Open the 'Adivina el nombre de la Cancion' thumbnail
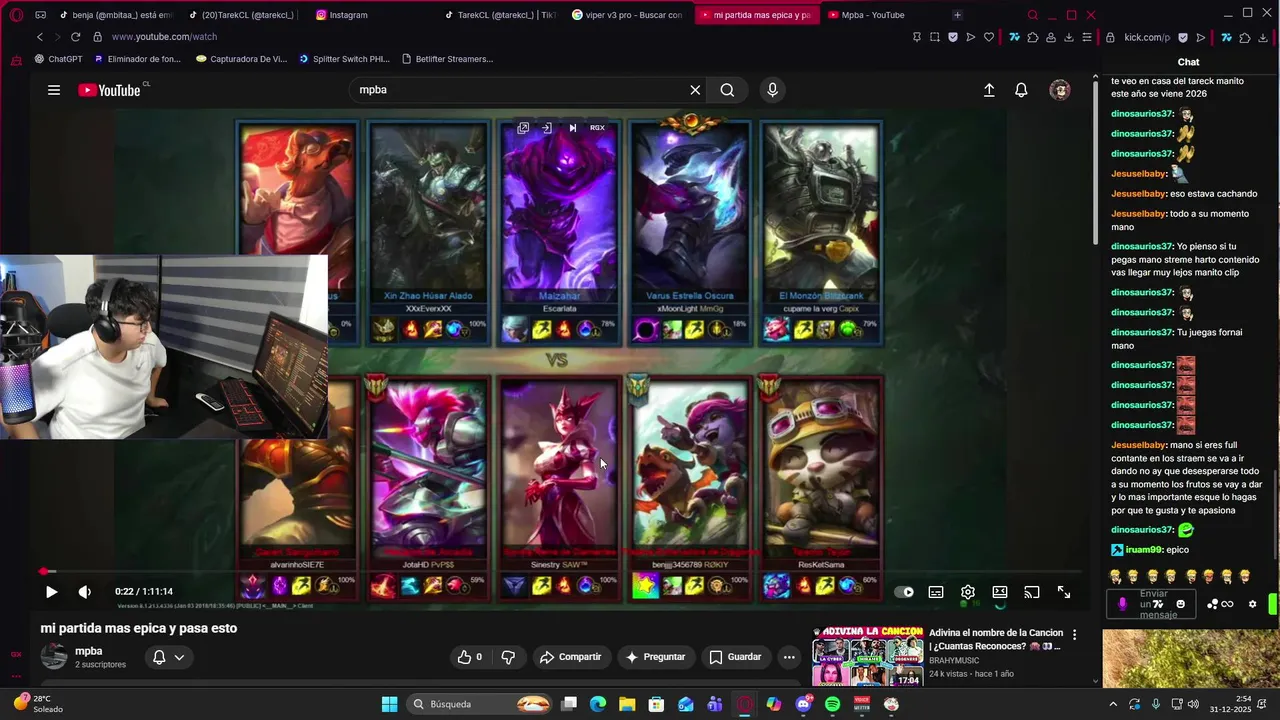This screenshot has width=1280, height=720. (x=867, y=657)
